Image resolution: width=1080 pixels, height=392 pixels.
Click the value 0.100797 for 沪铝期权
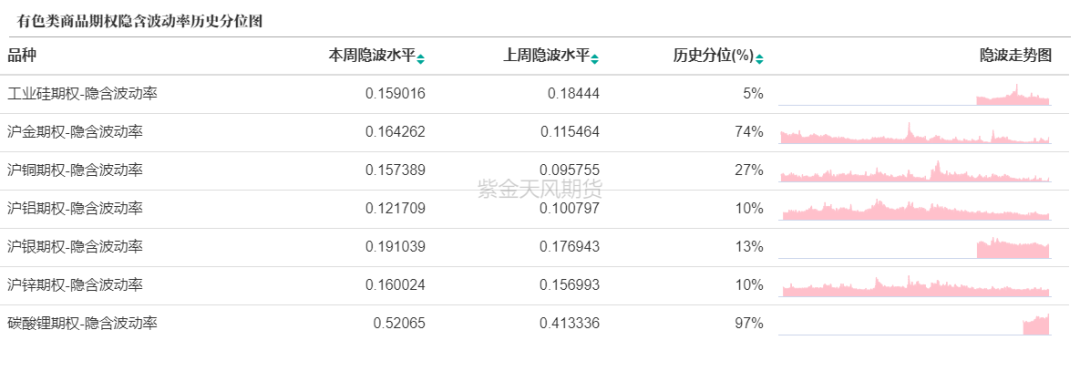570,208
